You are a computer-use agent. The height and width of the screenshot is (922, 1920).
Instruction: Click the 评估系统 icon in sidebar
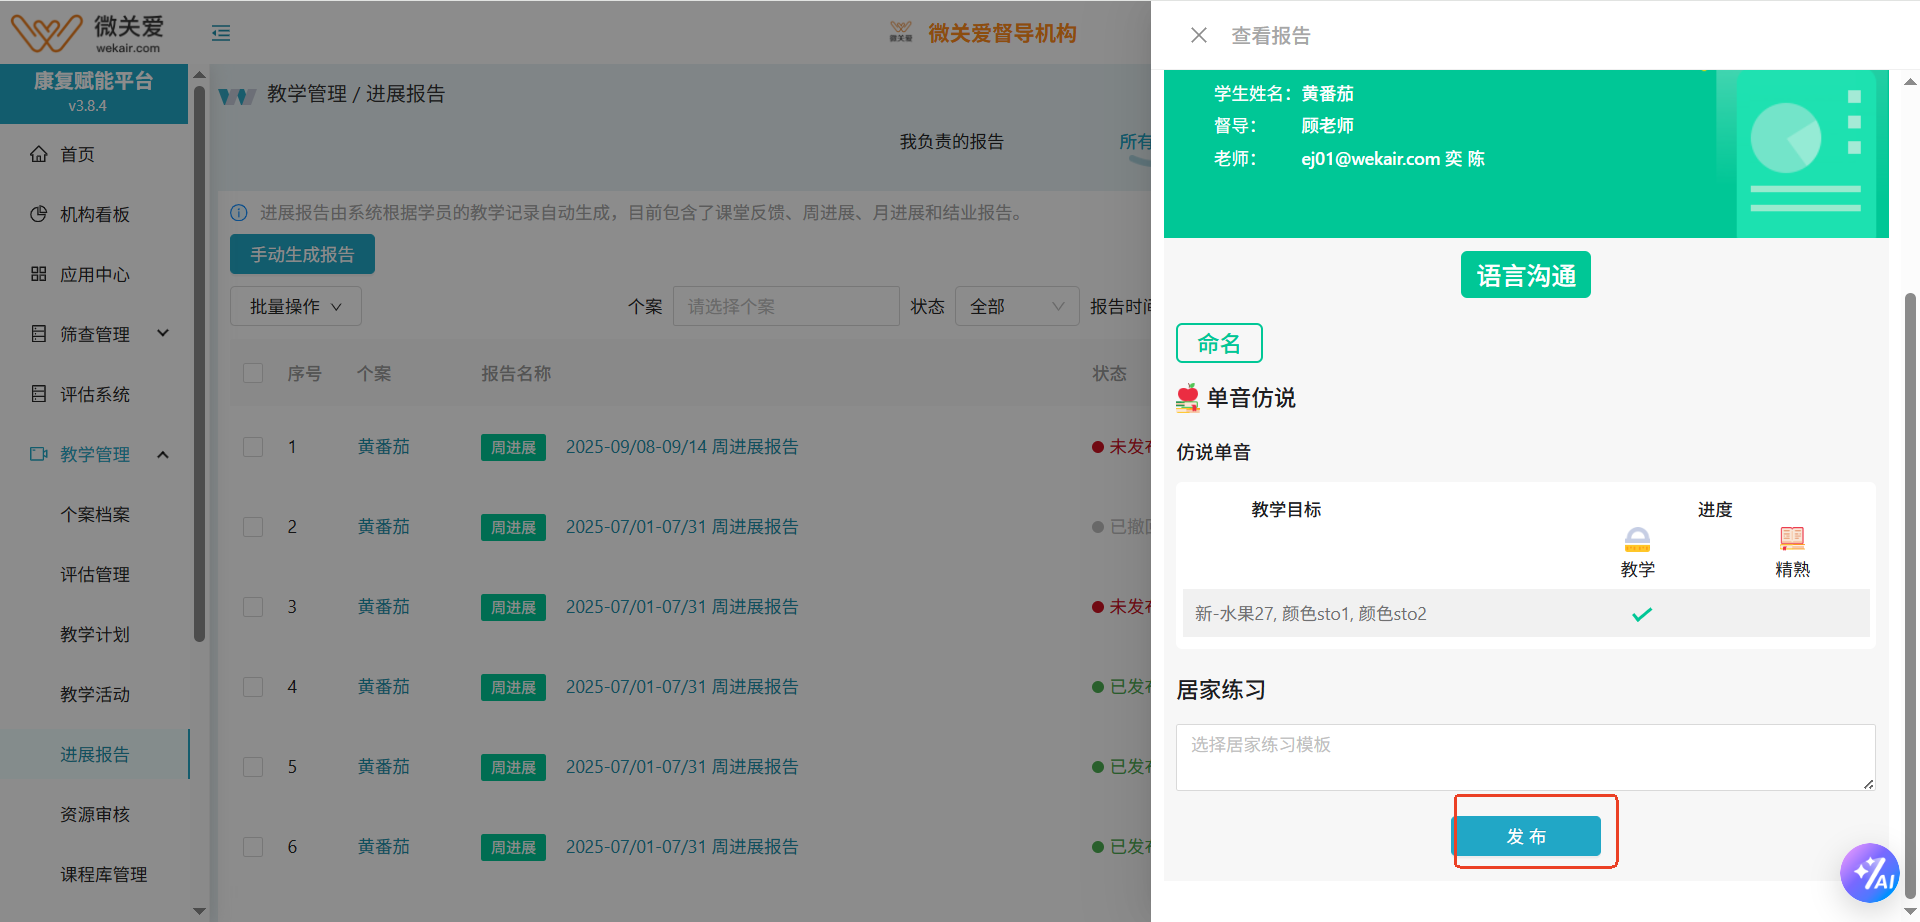(x=39, y=394)
